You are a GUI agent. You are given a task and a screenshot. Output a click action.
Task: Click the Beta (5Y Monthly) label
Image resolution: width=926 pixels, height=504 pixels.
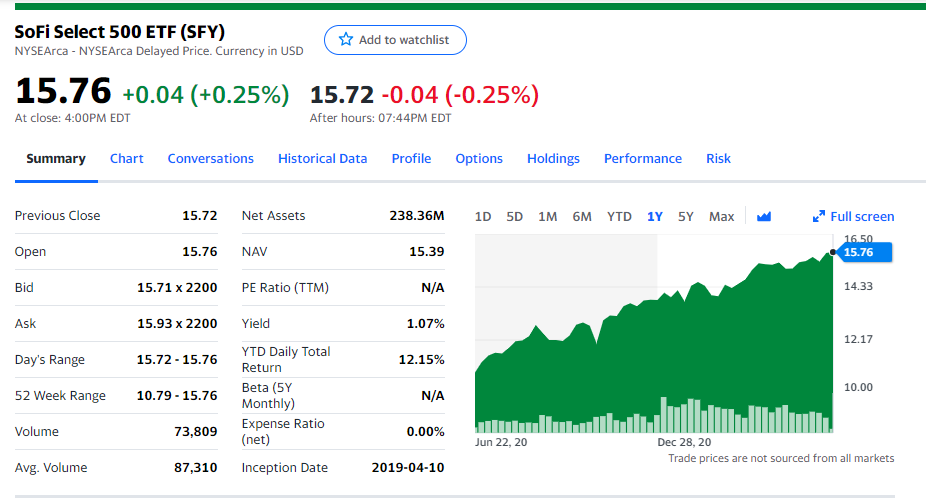(268, 396)
